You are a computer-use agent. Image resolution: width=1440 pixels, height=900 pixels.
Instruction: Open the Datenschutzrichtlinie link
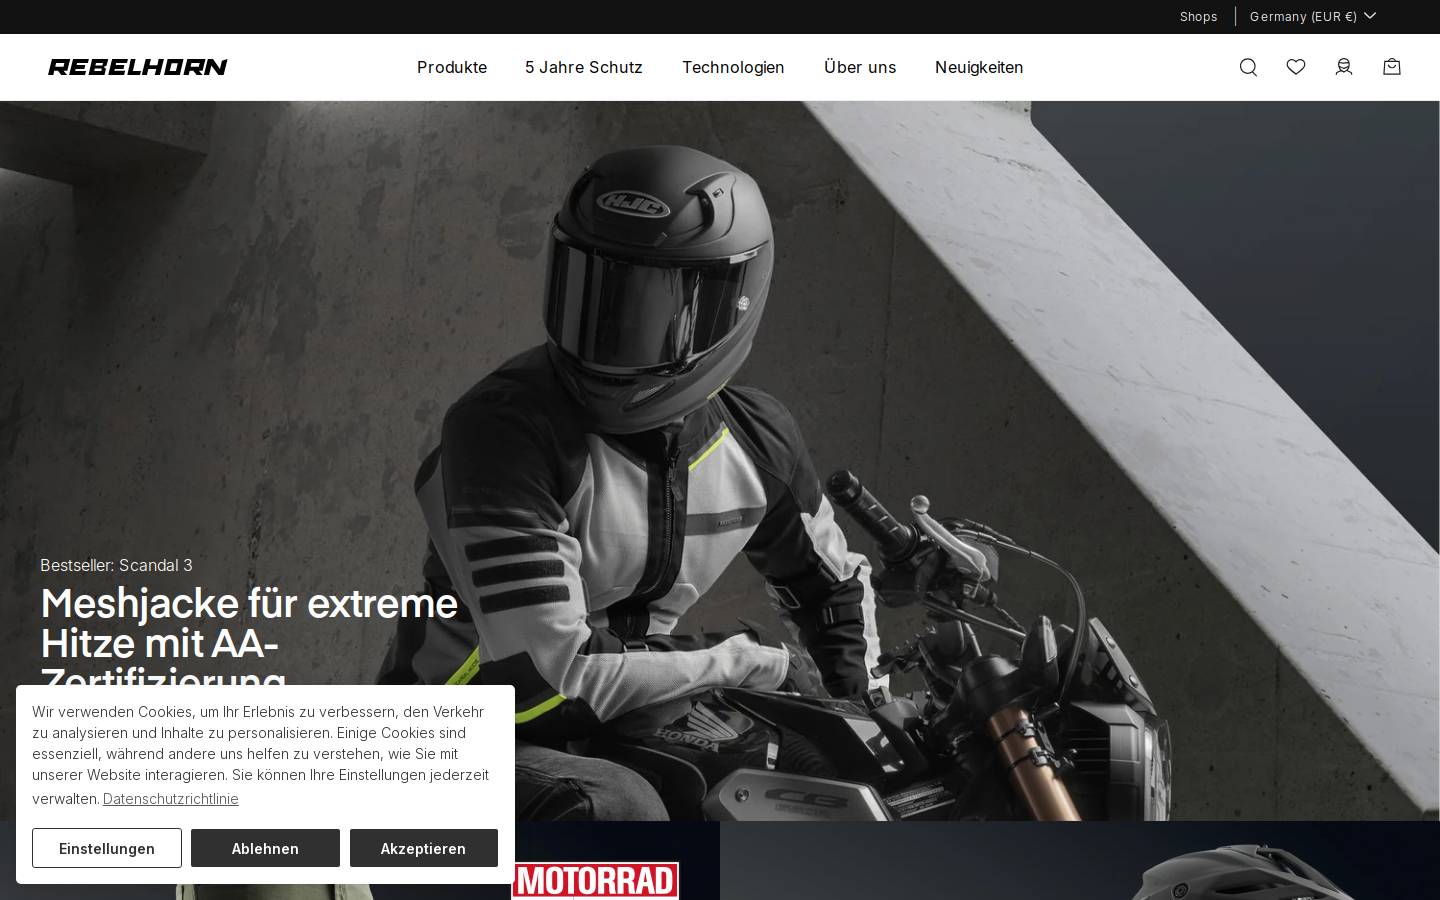click(x=170, y=798)
